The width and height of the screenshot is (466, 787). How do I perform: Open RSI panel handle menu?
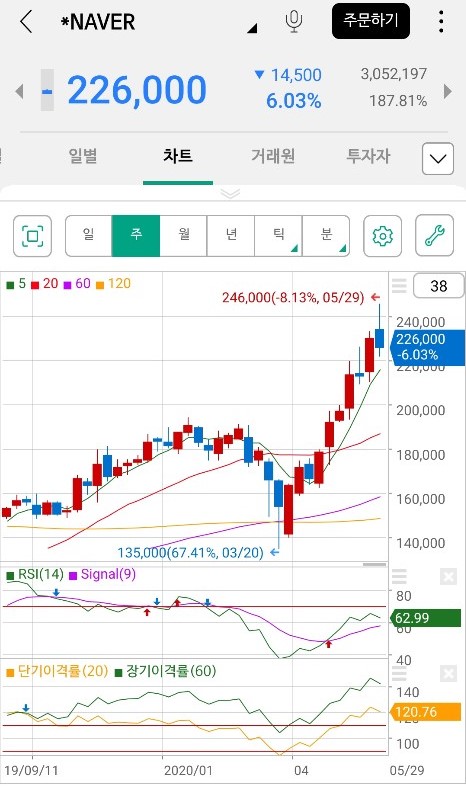coord(399,577)
